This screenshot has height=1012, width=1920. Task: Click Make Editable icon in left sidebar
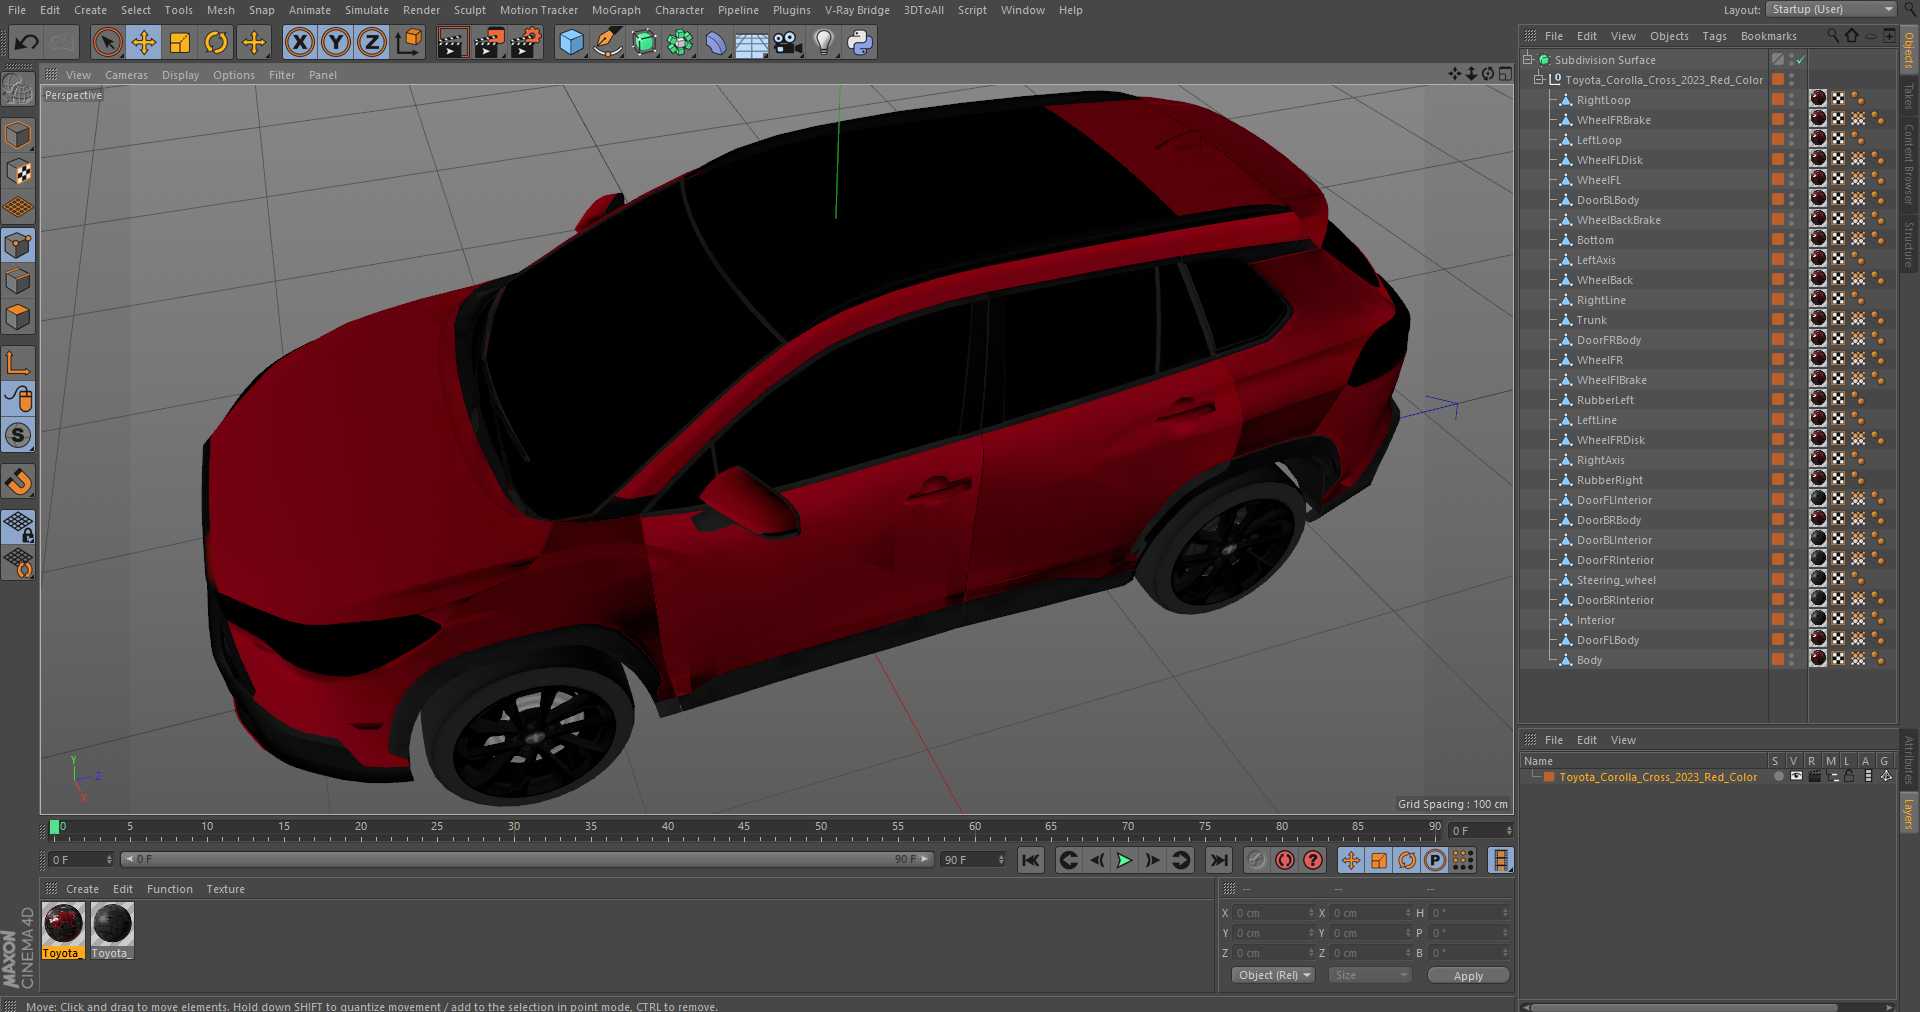(18, 91)
